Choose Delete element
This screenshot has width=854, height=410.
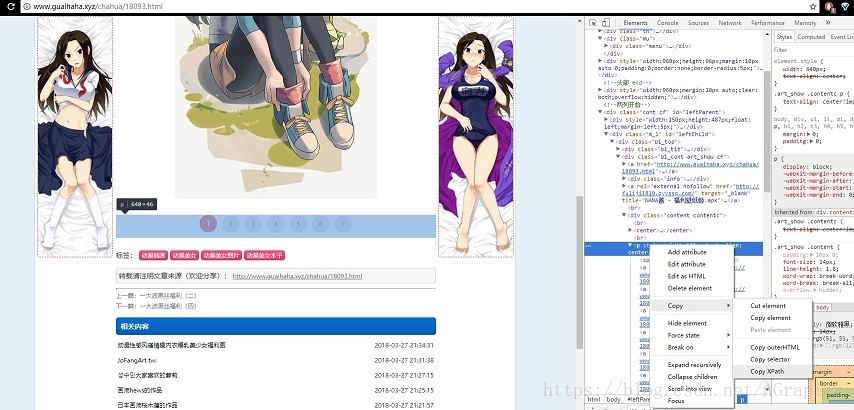point(690,288)
